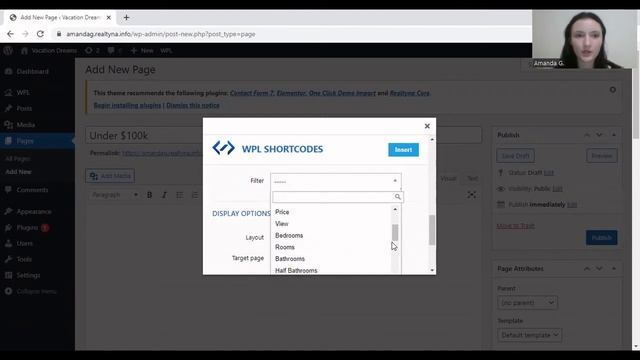This screenshot has height=360, width=640.
Task: Click Collapse menu in the sidebar
Action: [36, 291]
